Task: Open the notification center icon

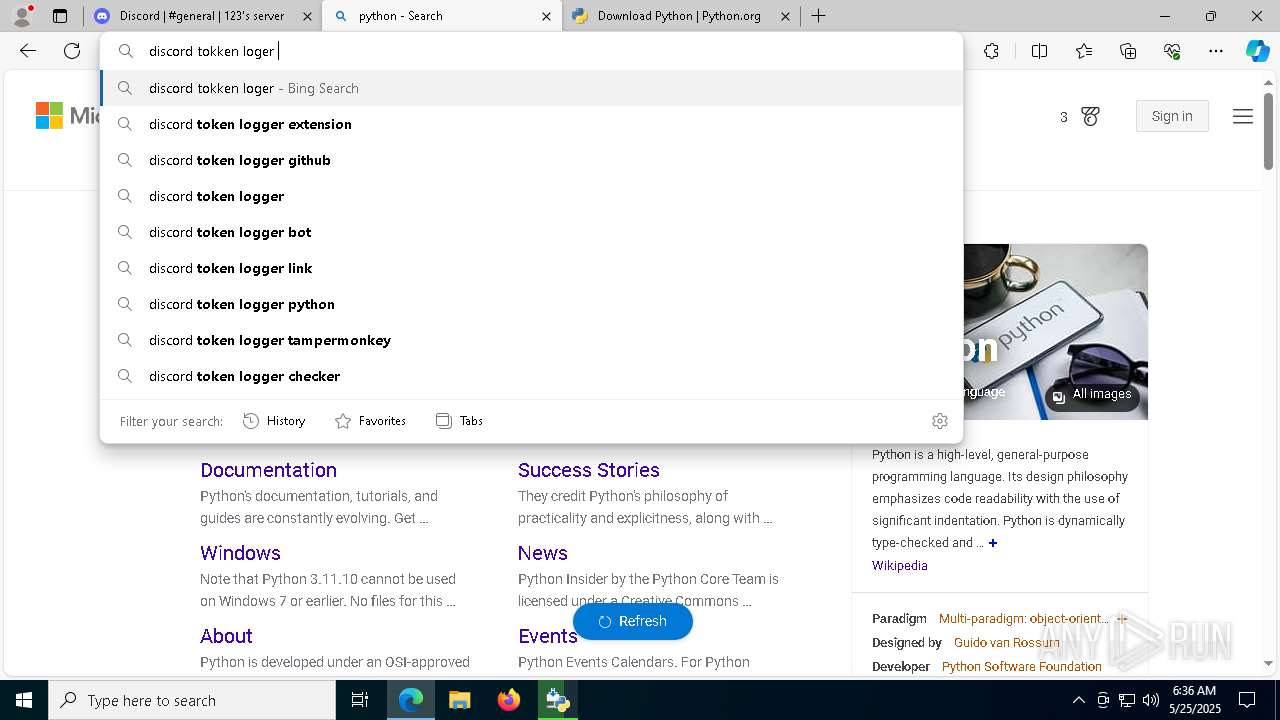Action: coord(1247,700)
